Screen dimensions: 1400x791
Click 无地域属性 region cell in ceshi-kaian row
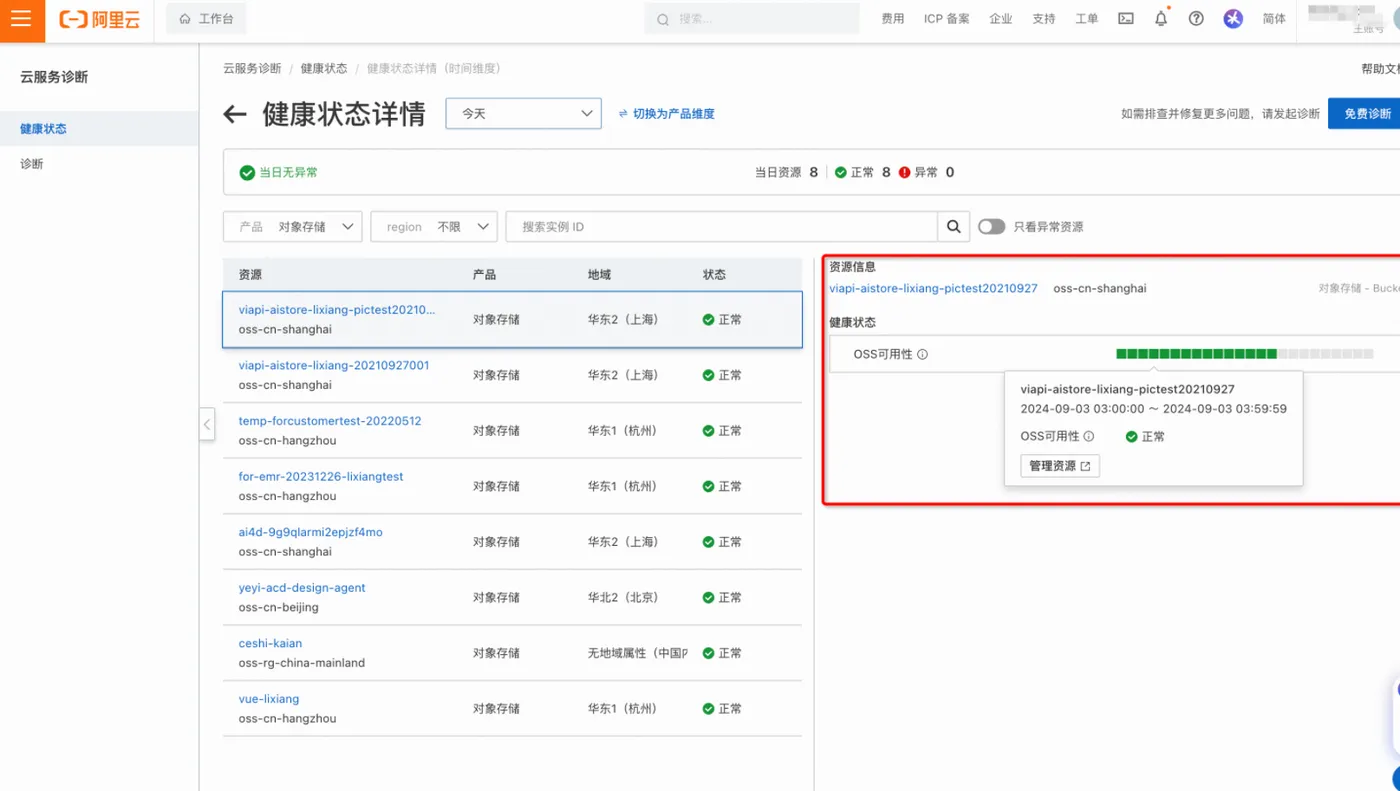637,653
